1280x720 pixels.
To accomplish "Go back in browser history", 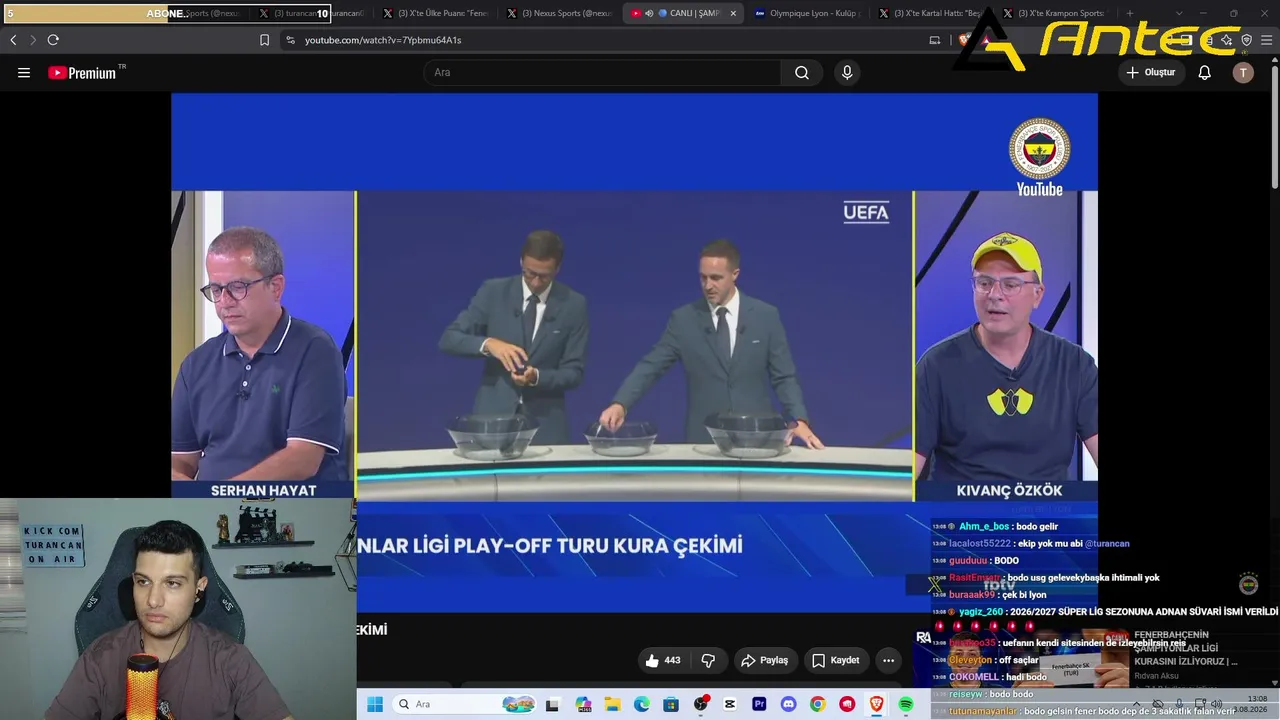I will pos(13,40).
